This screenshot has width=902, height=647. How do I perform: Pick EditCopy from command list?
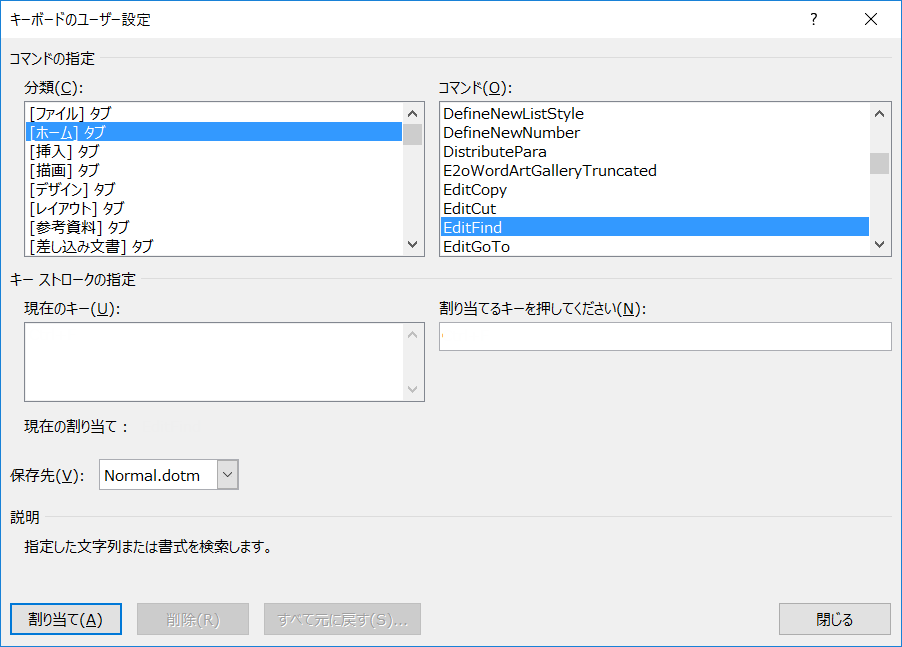coord(475,189)
